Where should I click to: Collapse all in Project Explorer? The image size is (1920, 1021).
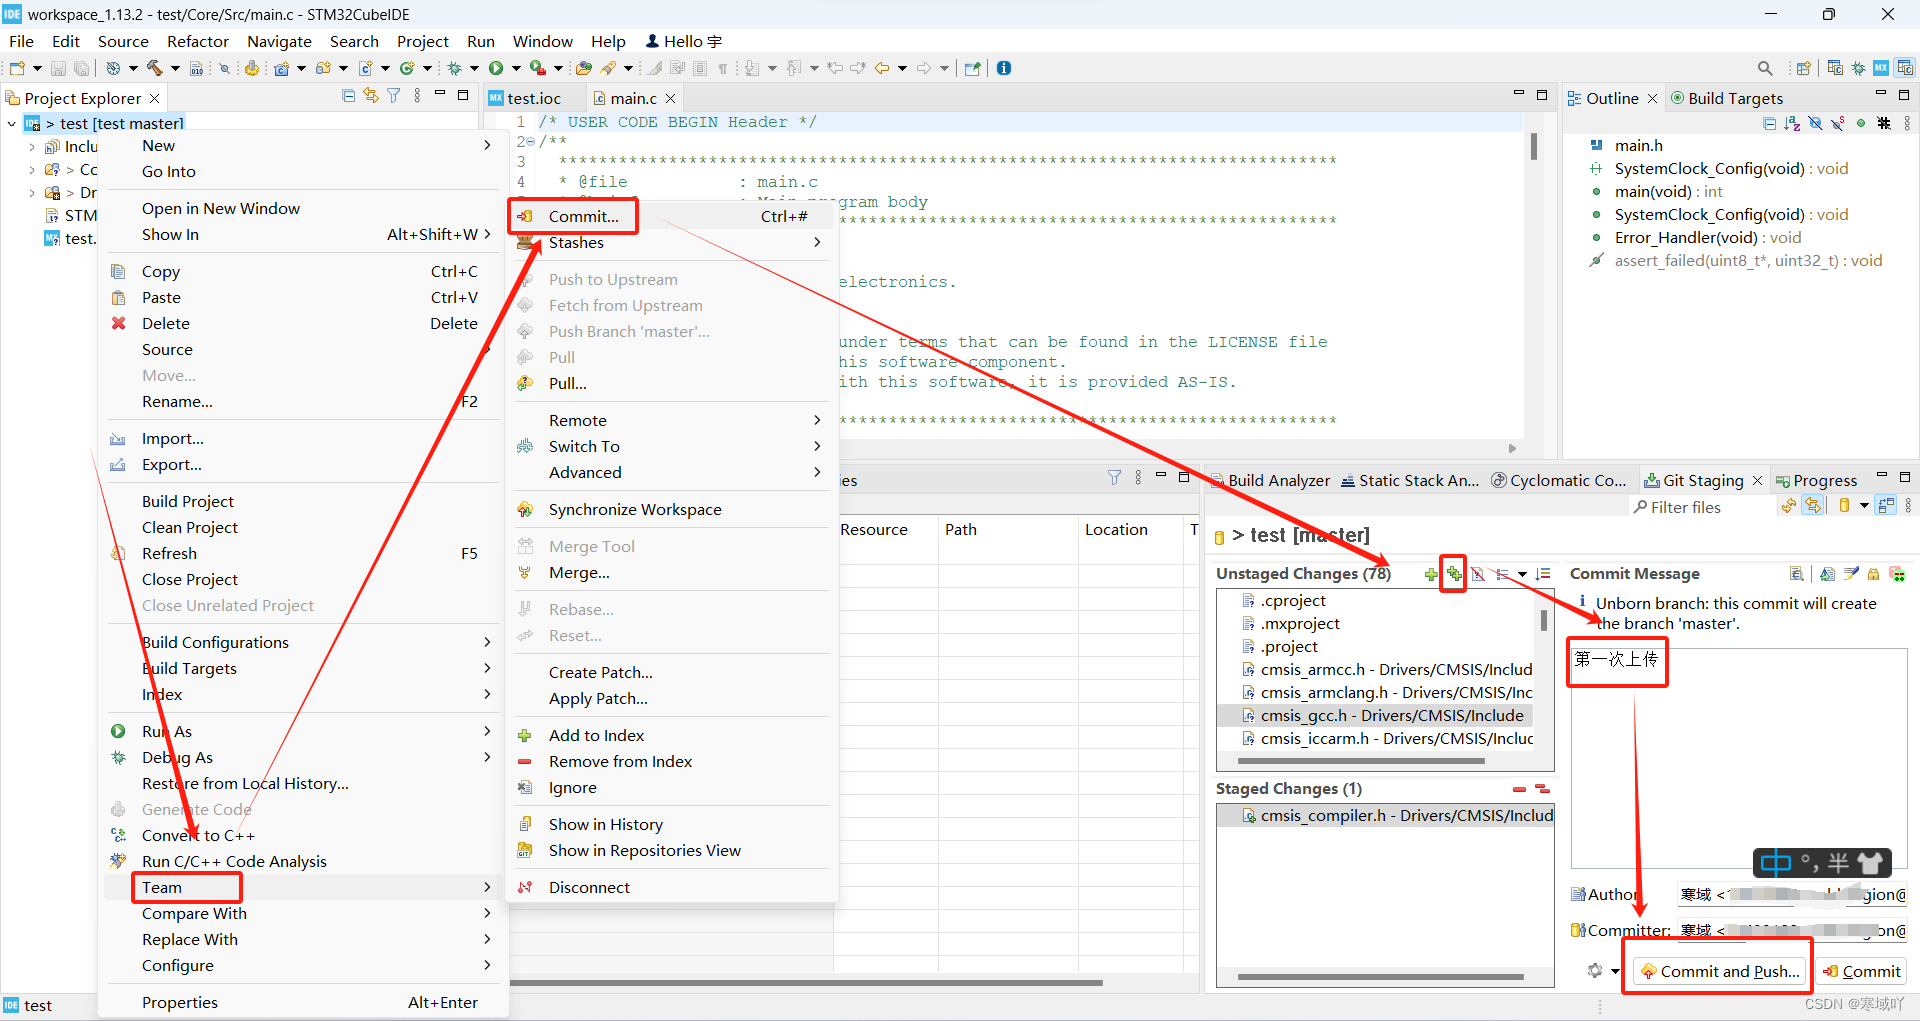pyautogui.click(x=348, y=96)
